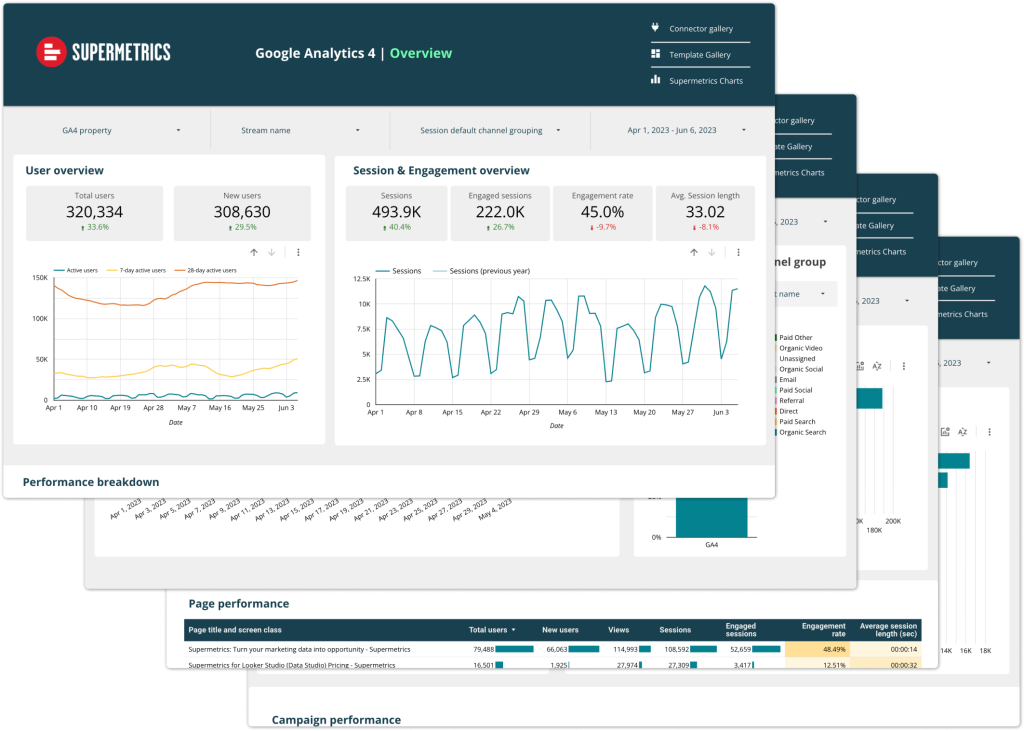Screen dimensions: 1024x731
Task: Sort Page performance table by Total users
Action: click(492, 630)
